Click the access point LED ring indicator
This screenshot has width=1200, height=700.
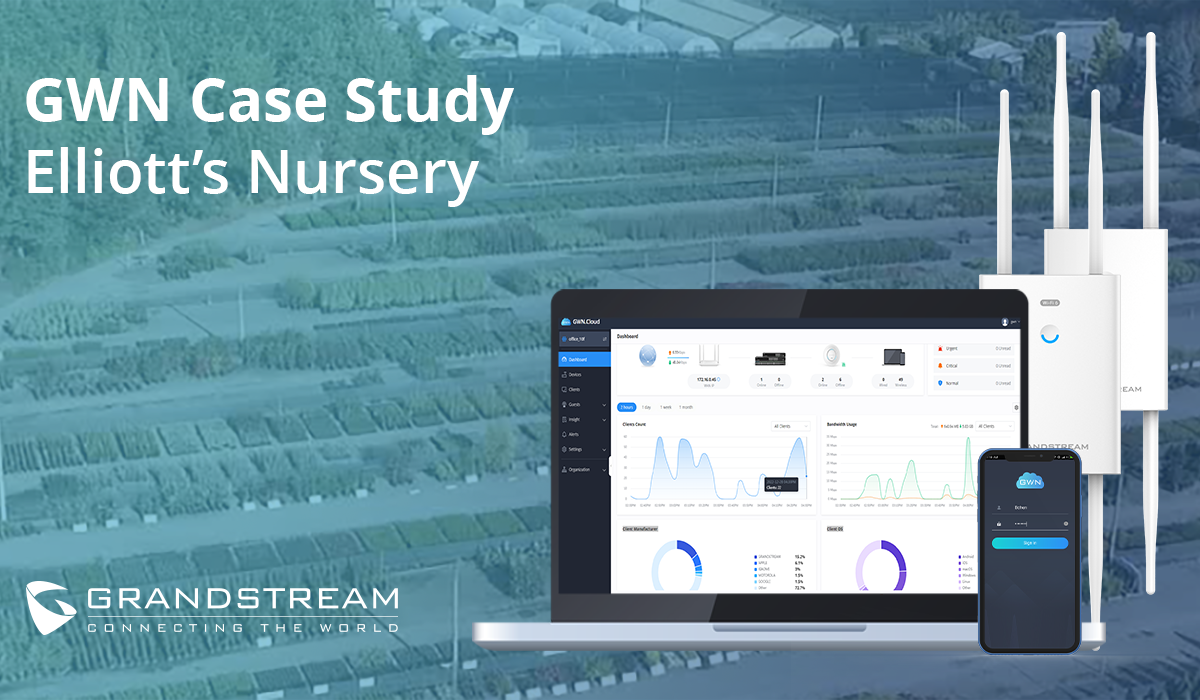coord(1050,335)
